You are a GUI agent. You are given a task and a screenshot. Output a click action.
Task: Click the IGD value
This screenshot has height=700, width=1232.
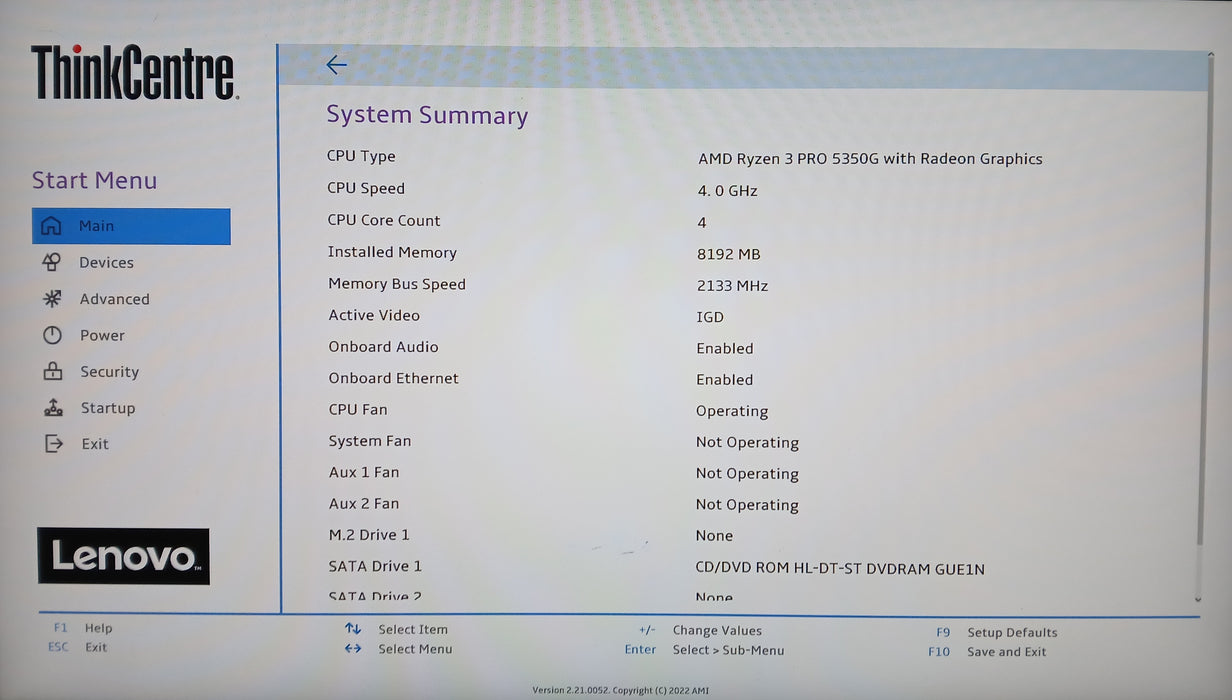710,317
